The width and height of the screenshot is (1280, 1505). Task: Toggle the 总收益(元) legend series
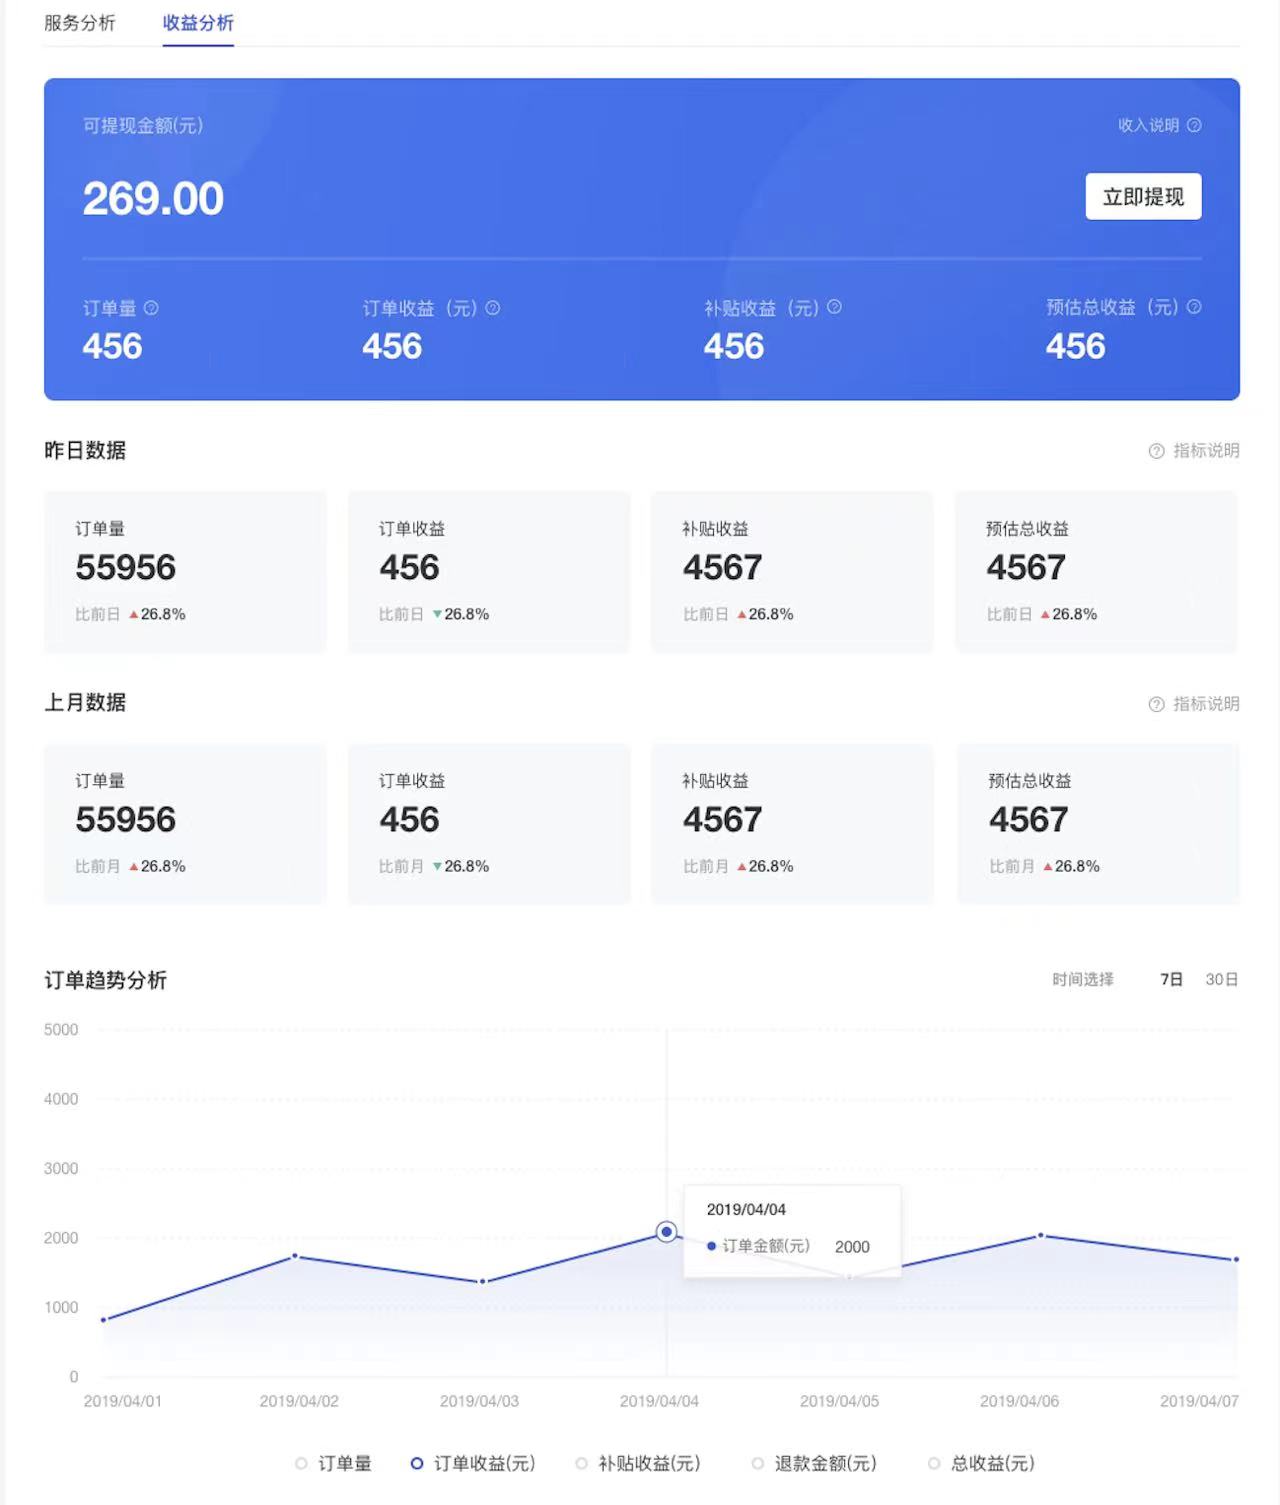981,1463
